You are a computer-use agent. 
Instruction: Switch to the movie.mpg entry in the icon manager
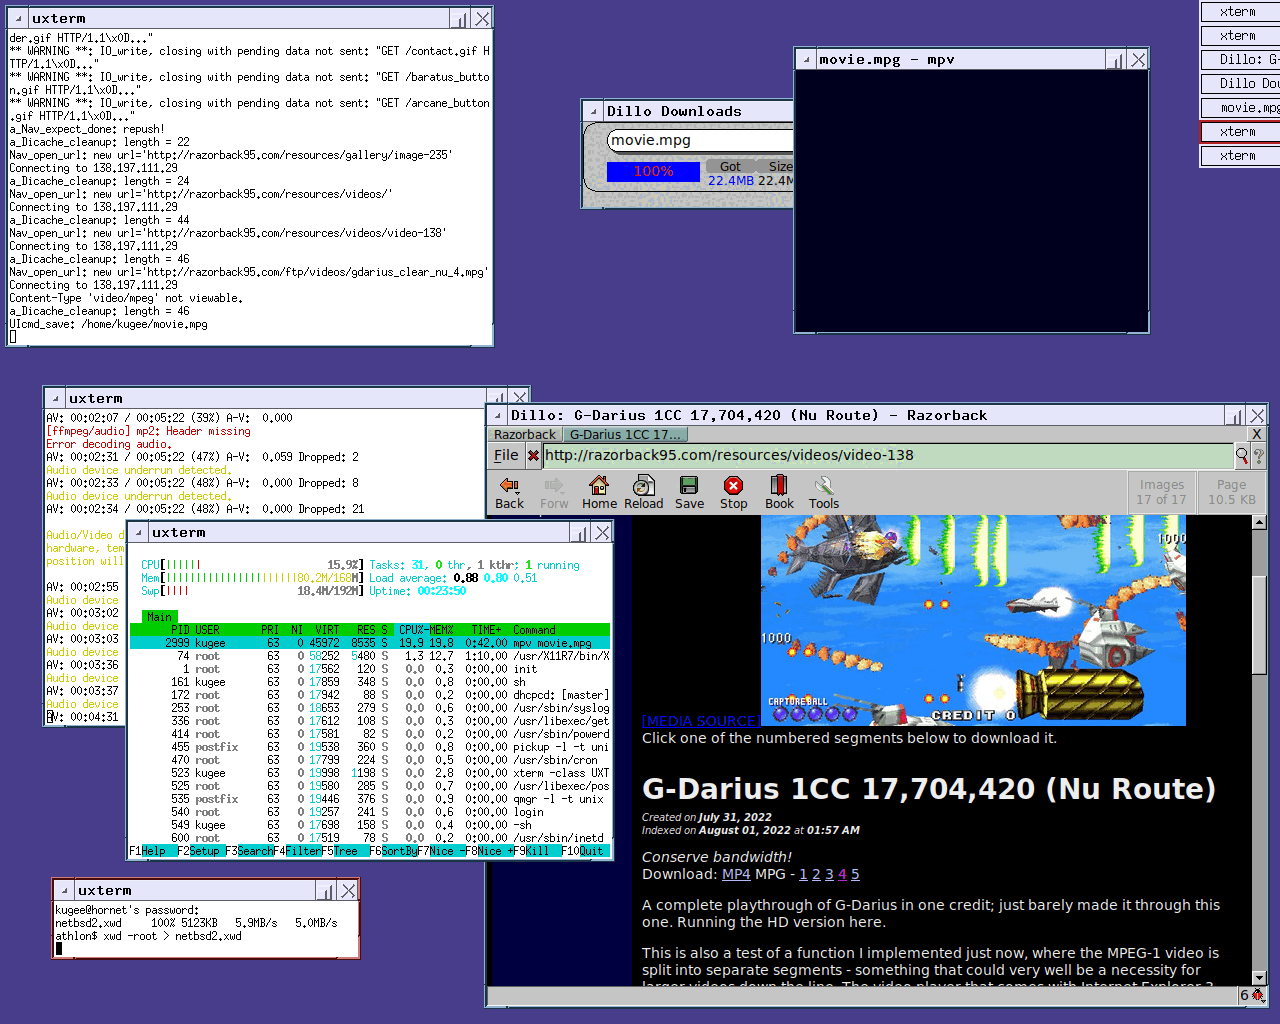(x=1241, y=108)
